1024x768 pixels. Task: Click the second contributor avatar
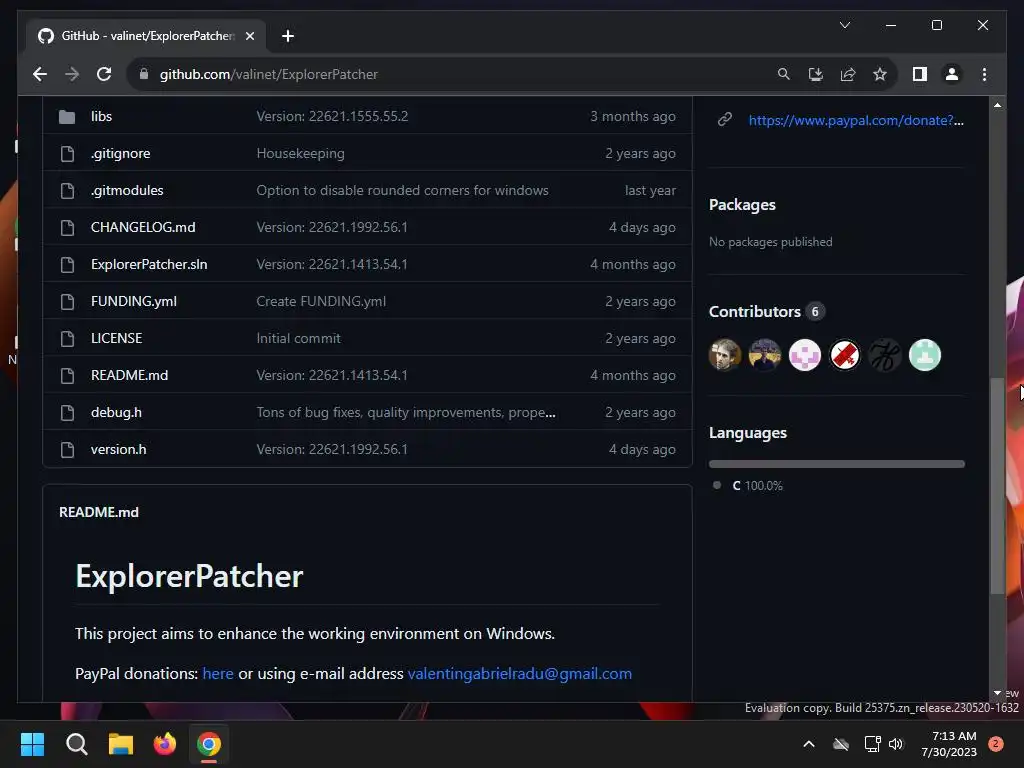(765, 355)
